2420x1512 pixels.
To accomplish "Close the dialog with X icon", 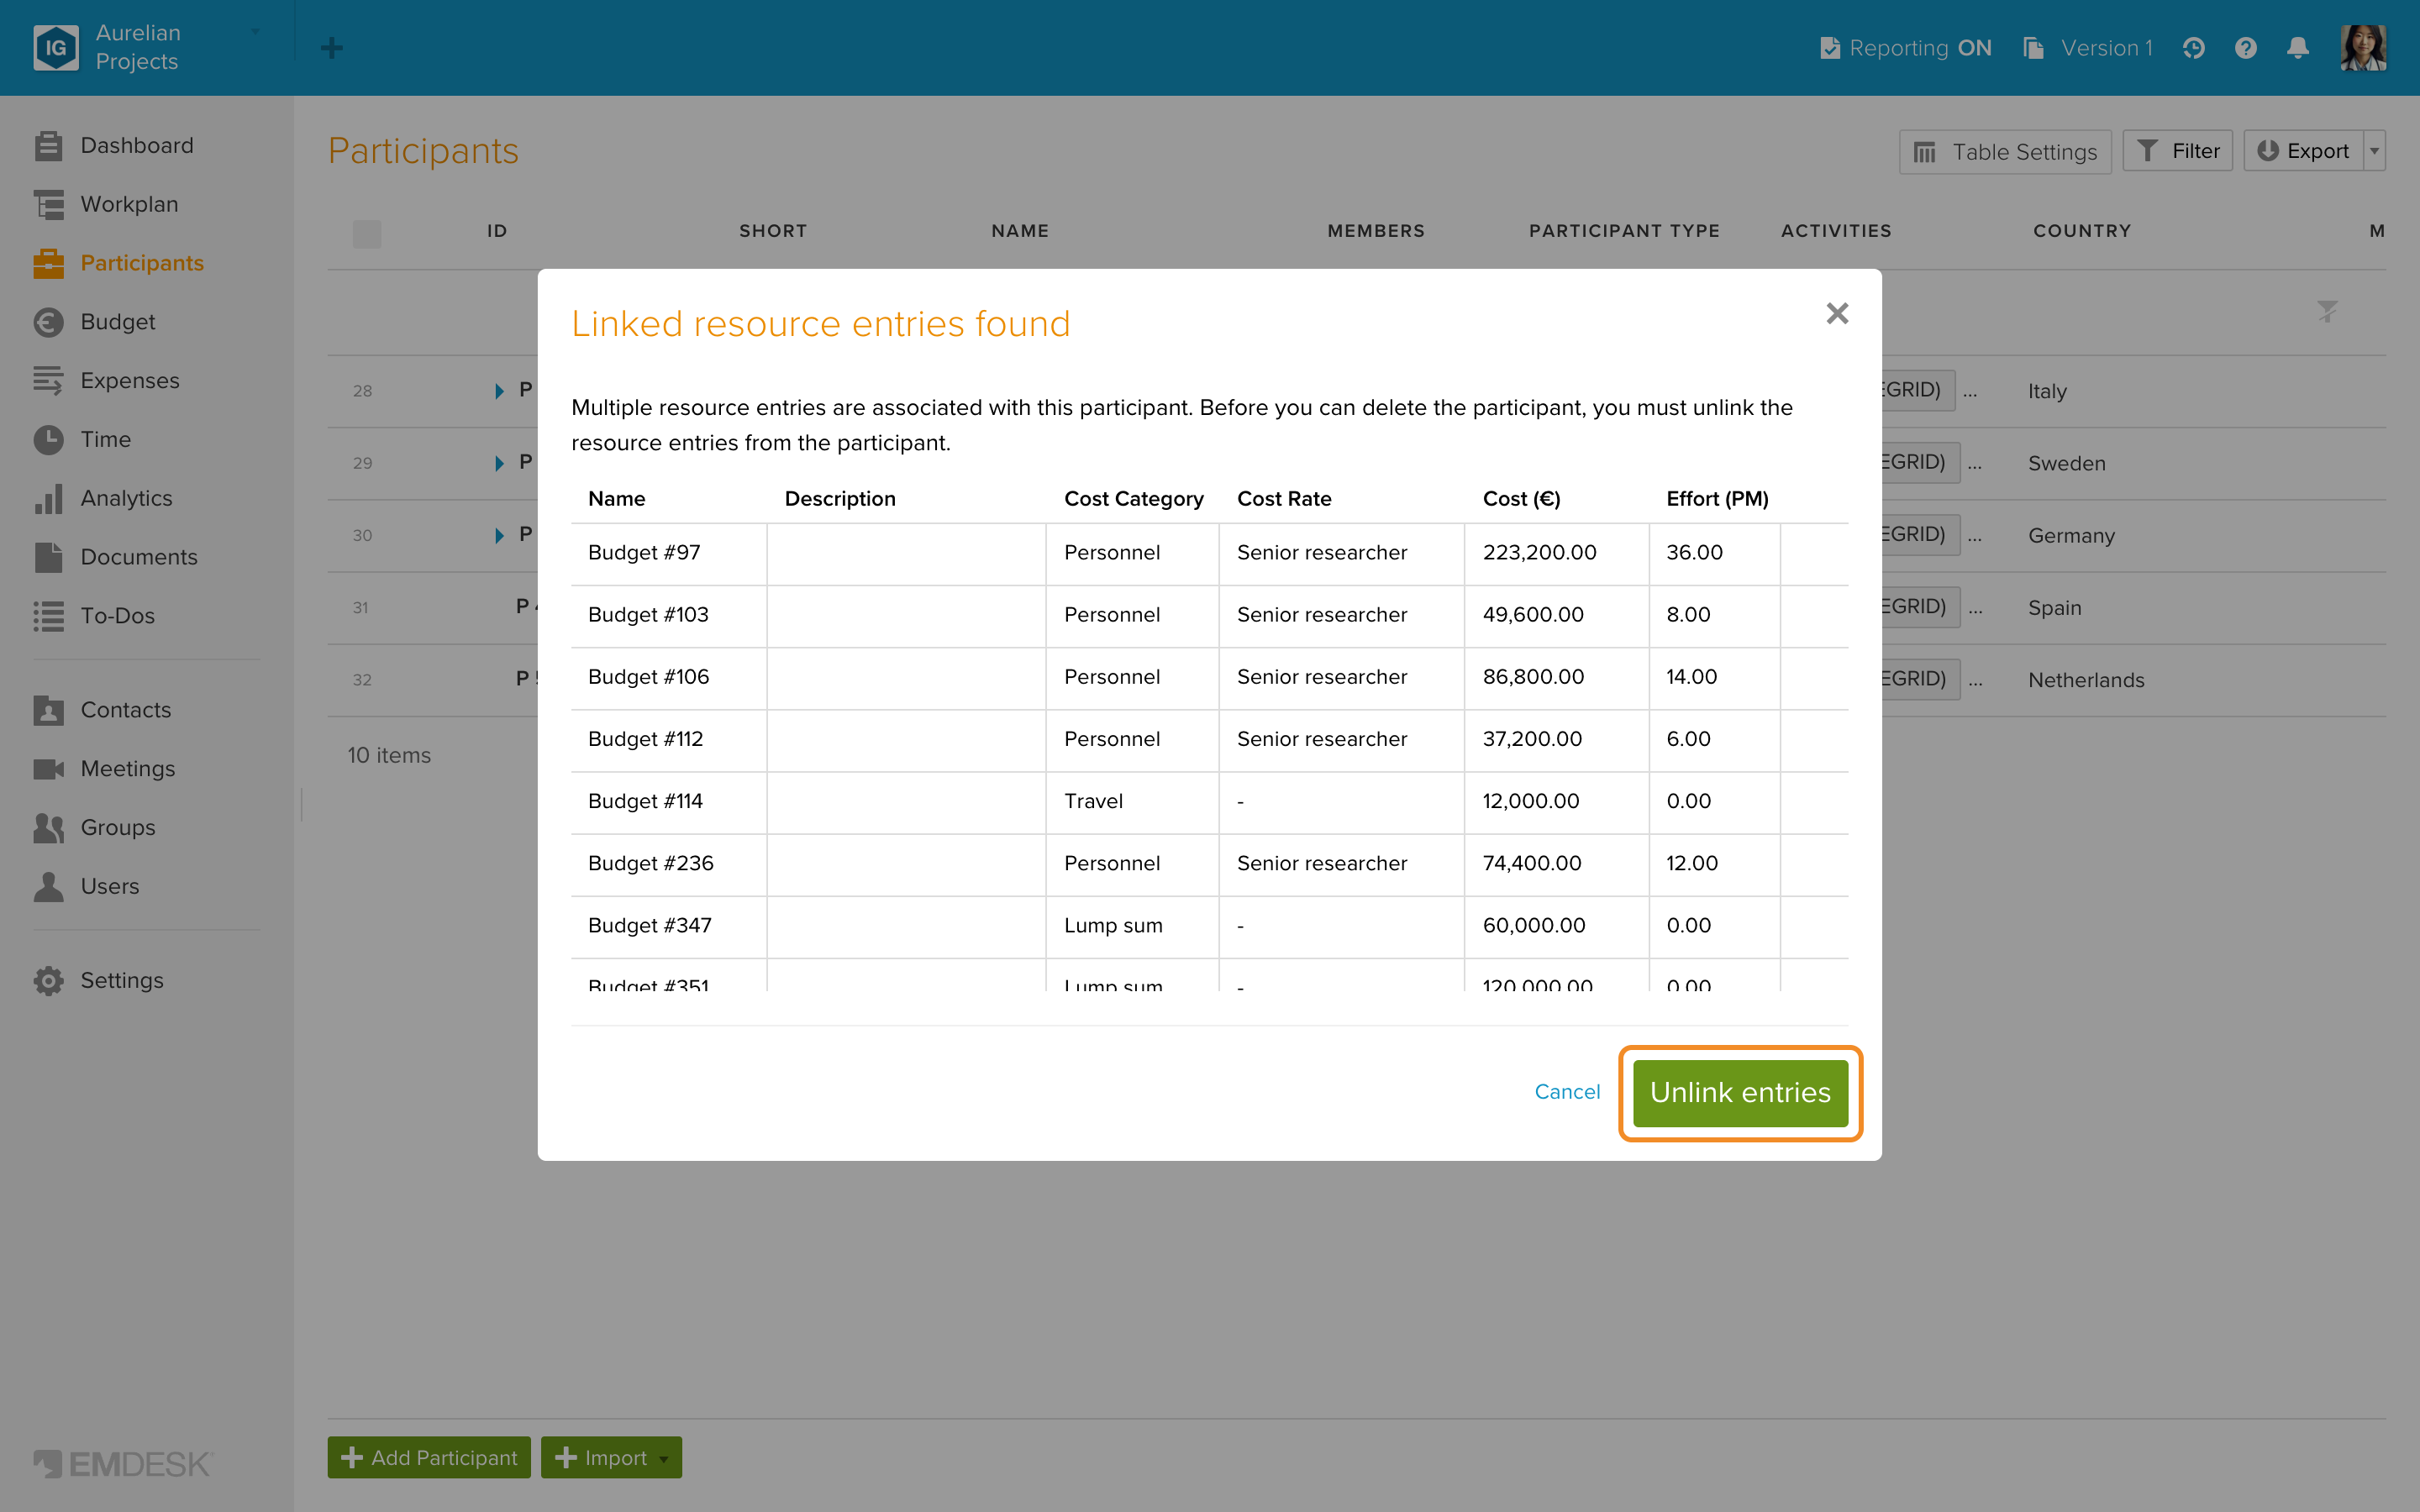I will (1837, 314).
